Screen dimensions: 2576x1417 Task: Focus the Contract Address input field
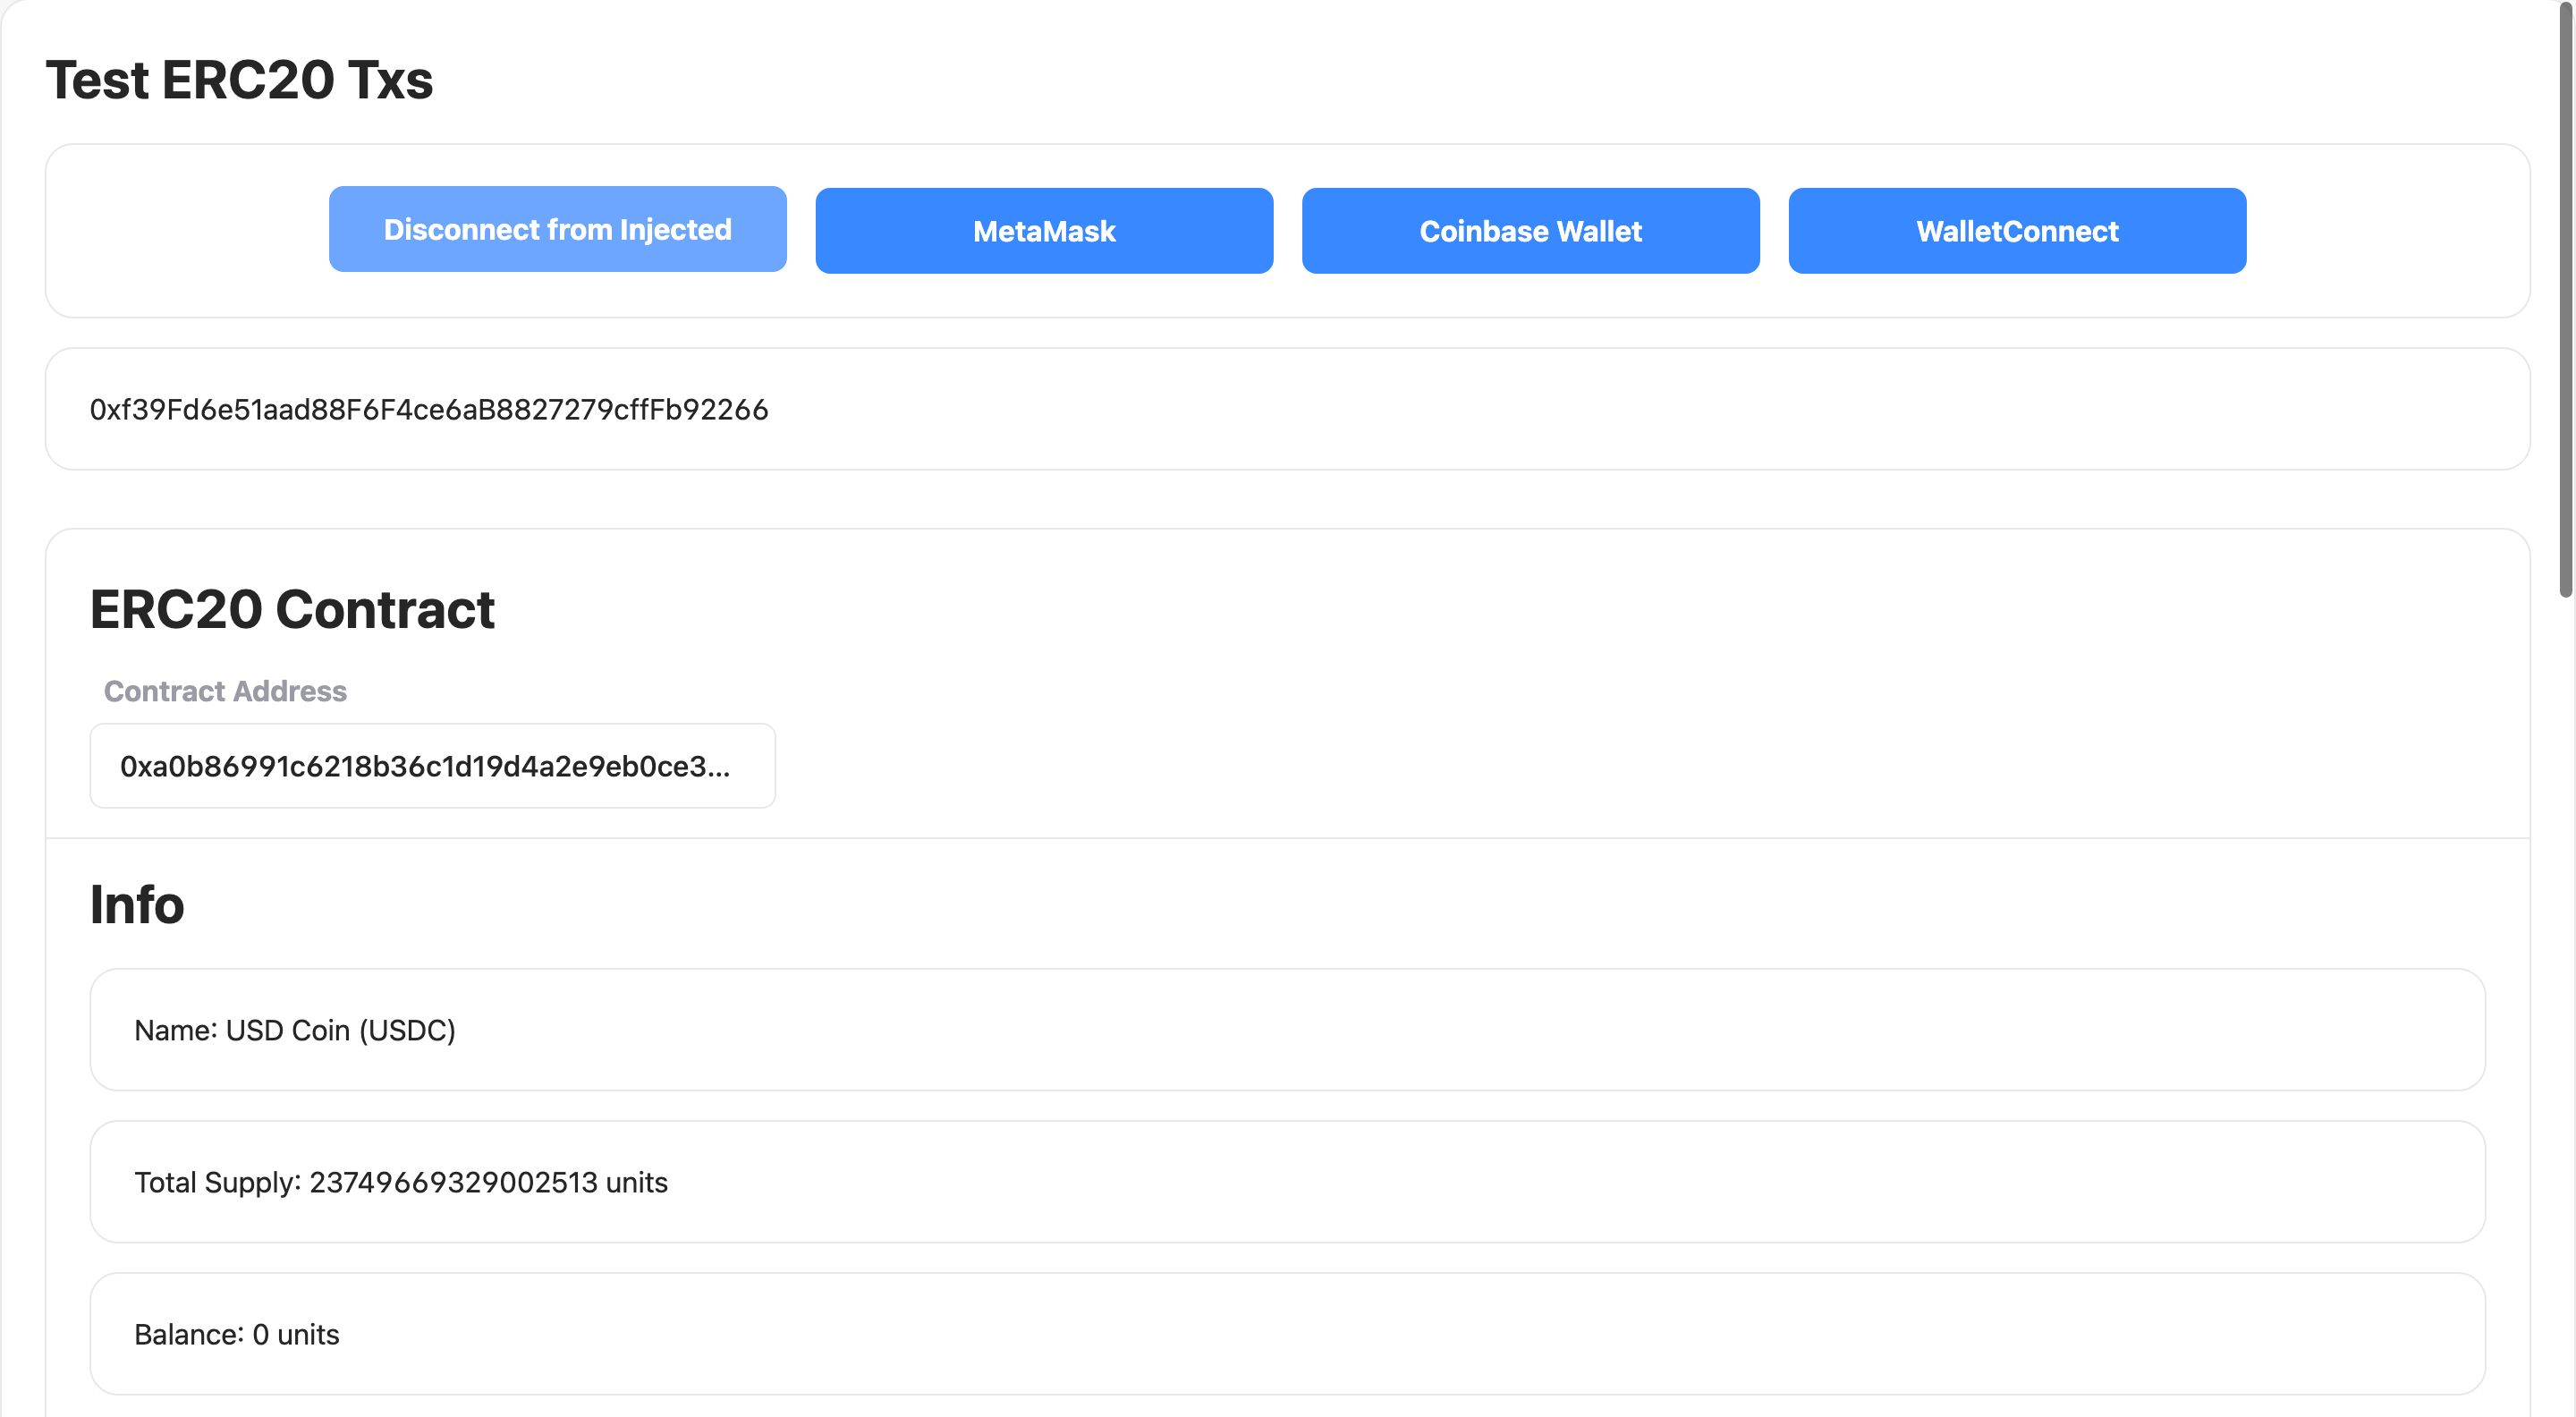pos(432,766)
